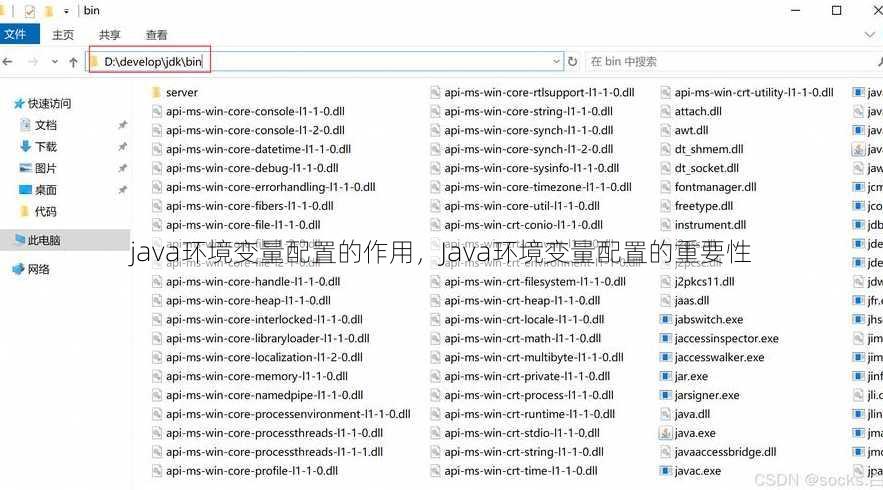
Task: Select the fontmanager.dll file icon
Action: coord(666,186)
